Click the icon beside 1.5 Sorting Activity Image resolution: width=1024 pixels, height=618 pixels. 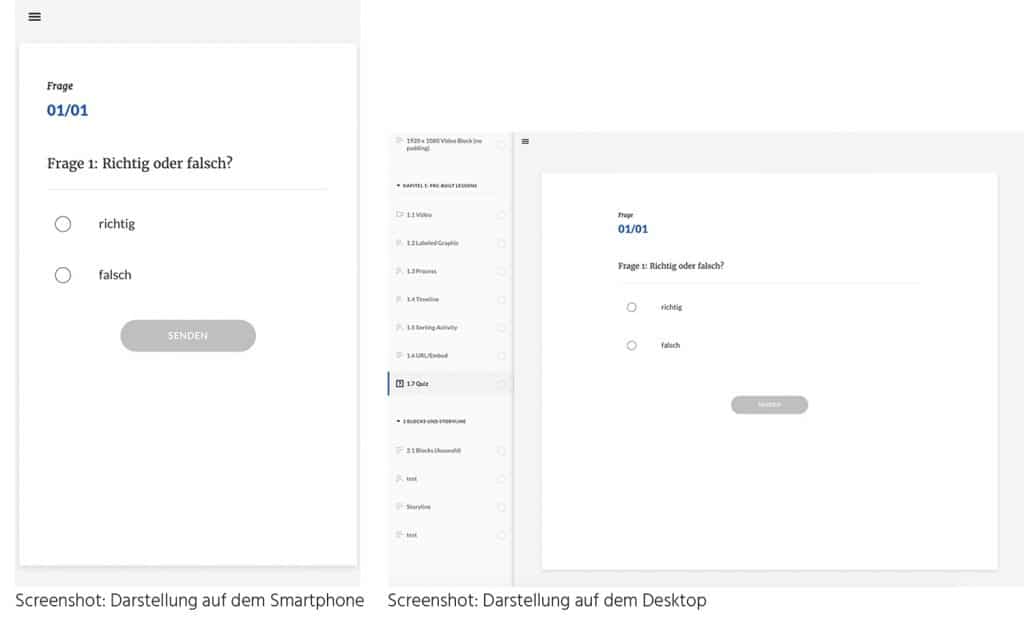400,327
